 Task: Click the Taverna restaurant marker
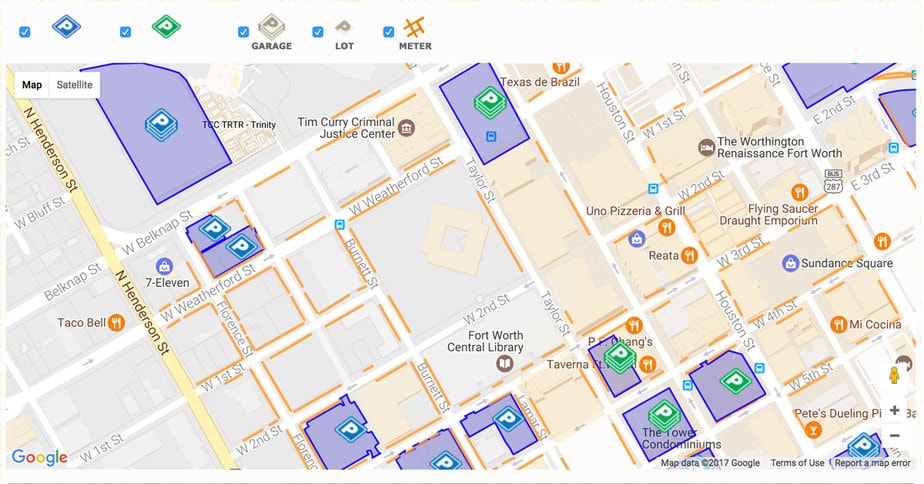point(648,364)
